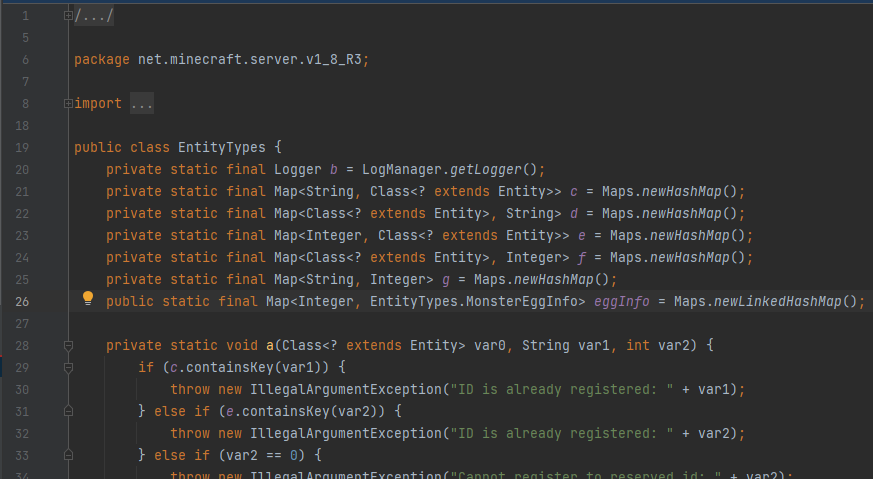Click line number 28 in gutter

(22, 346)
